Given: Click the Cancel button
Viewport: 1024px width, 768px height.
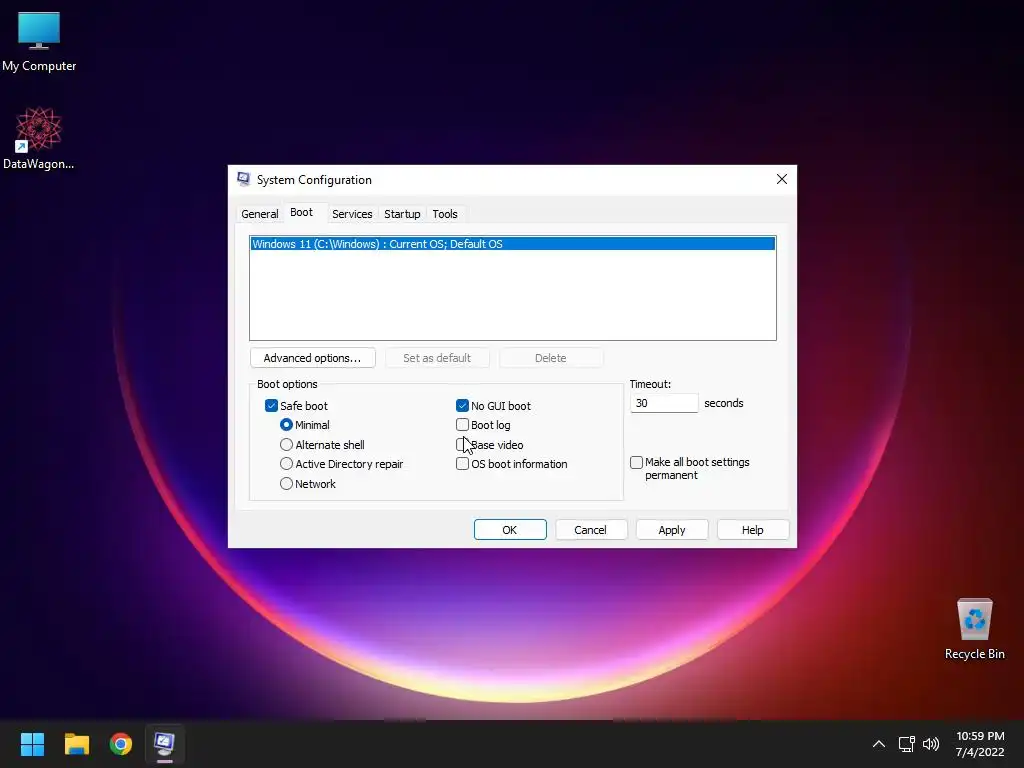Looking at the screenshot, I should pos(591,530).
